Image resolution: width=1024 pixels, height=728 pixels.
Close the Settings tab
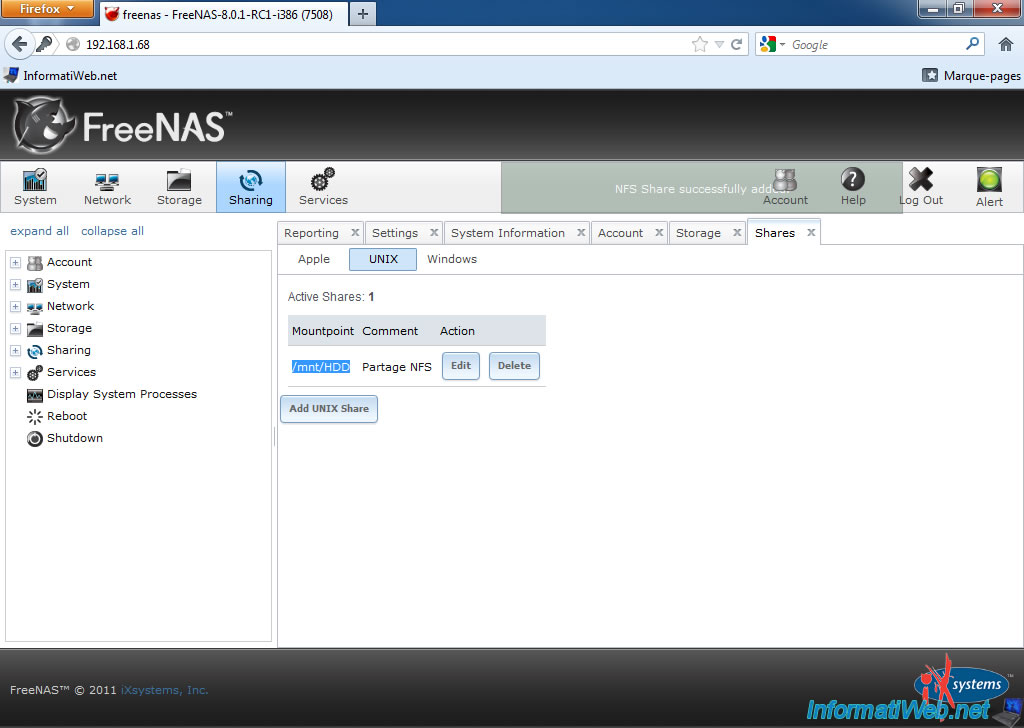click(434, 232)
